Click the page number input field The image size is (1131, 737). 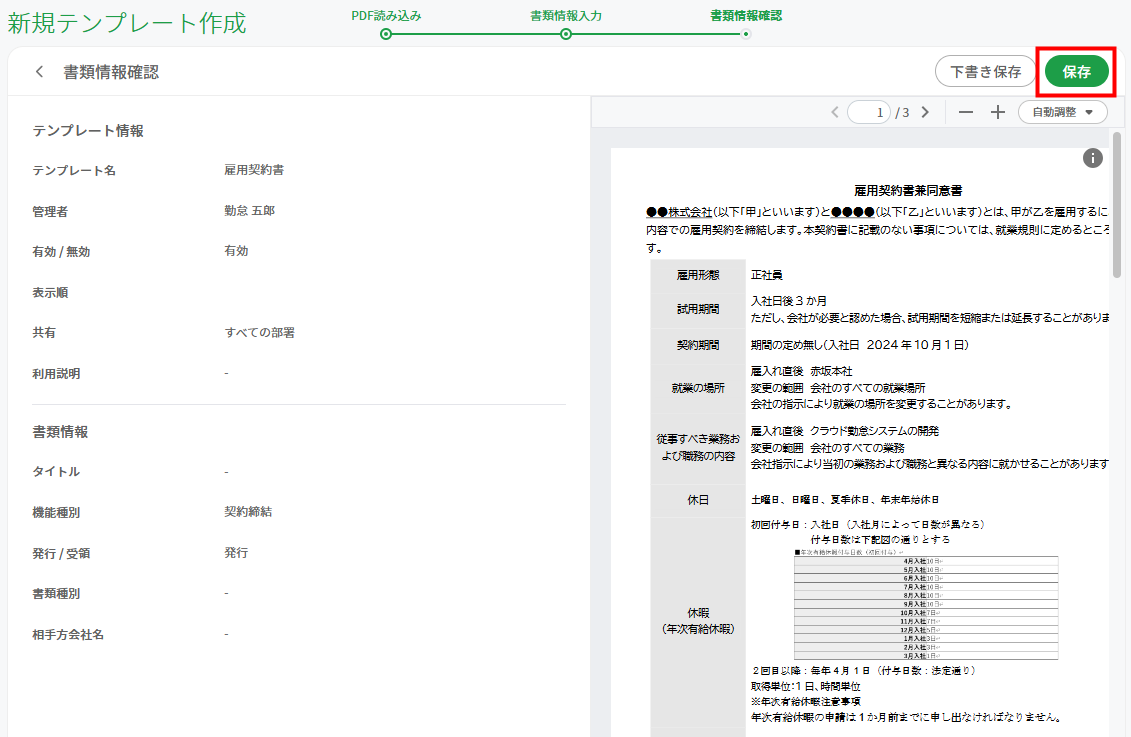(869, 112)
